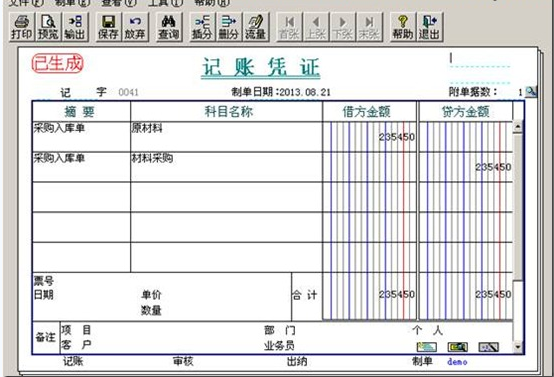The image size is (554, 377).
Task: Select the 原材料 subject cell
Action: 226,137
